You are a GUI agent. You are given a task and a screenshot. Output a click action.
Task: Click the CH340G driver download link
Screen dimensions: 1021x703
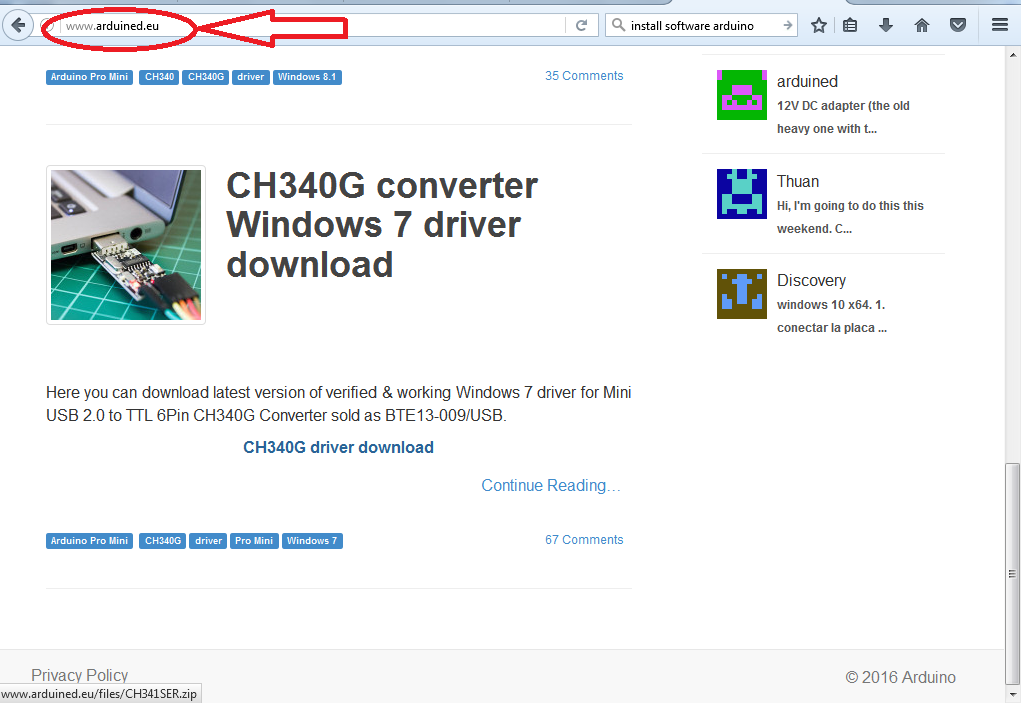[x=338, y=447]
